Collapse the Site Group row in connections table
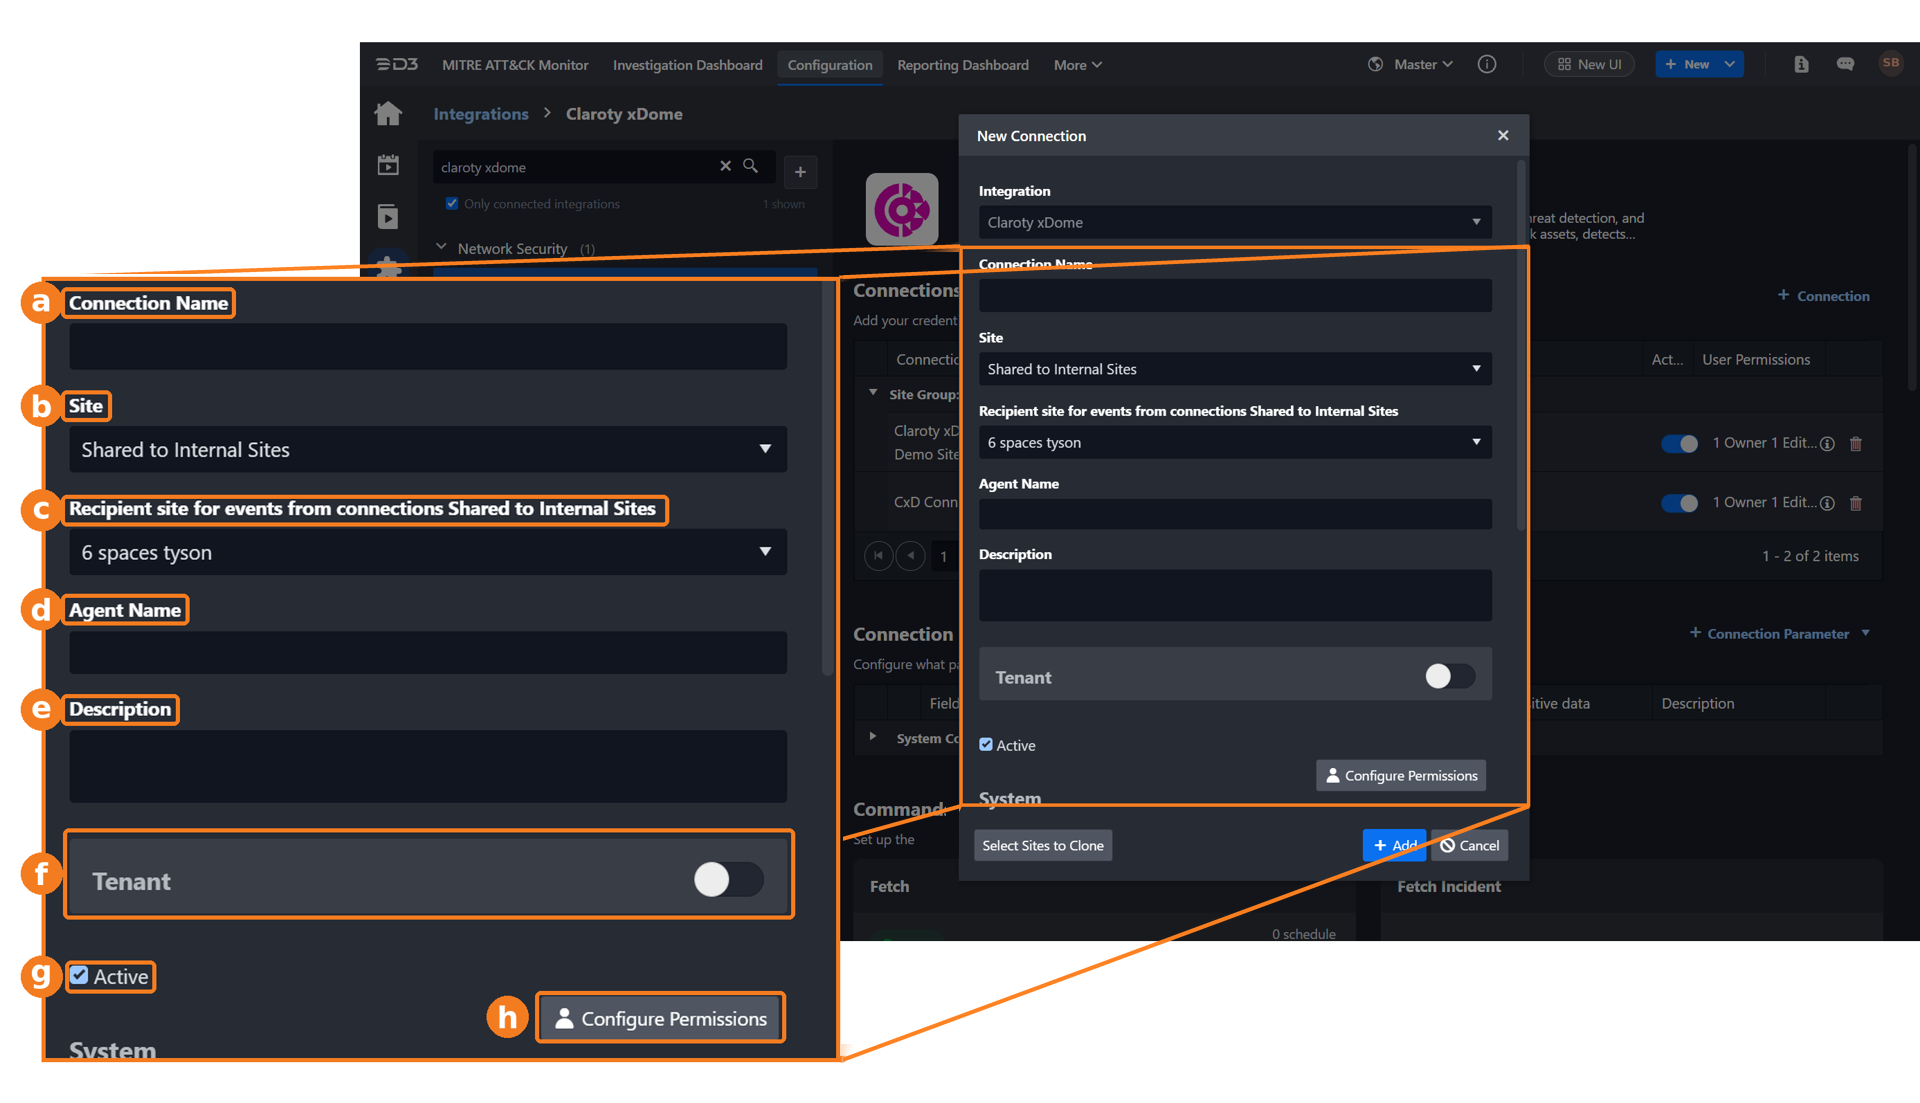This screenshot has width=1920, height=1103. pos(873,393)
